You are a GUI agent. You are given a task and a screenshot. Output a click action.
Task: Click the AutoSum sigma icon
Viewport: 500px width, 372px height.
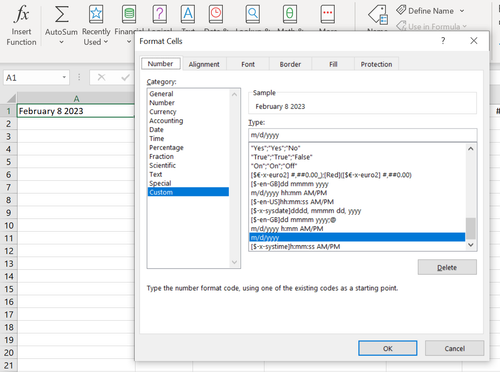tap(62, 14)
